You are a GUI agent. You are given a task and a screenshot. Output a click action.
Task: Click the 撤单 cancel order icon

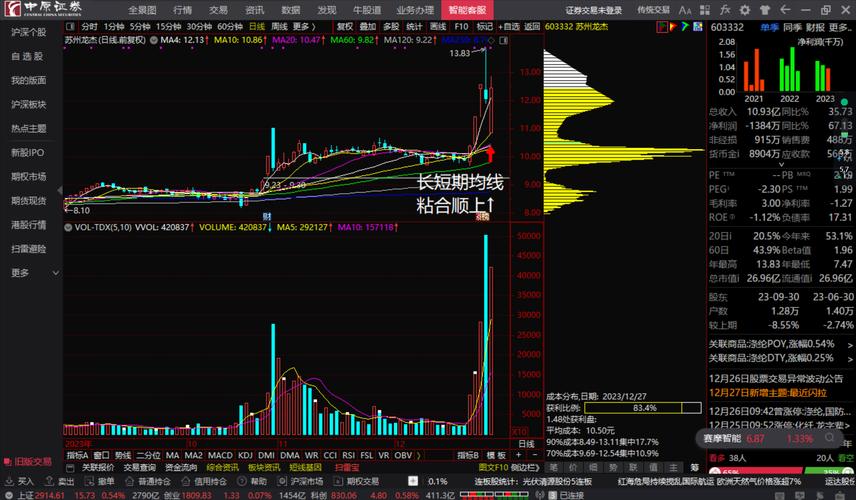coord(90,481)
